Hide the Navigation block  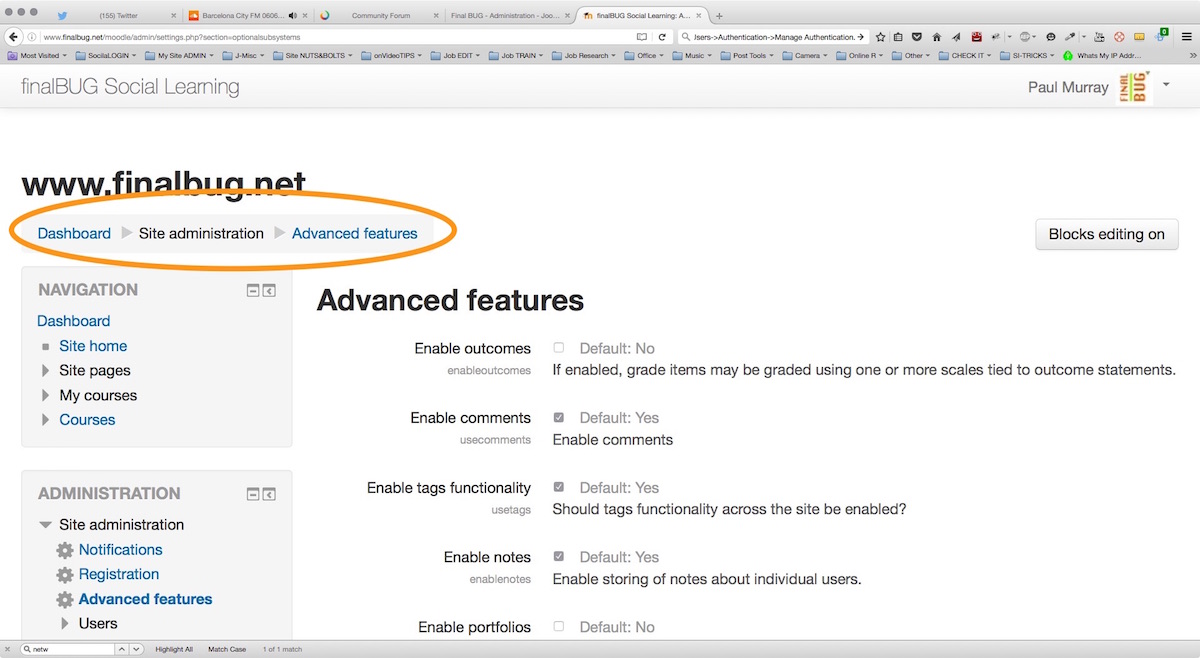[254, 291]
